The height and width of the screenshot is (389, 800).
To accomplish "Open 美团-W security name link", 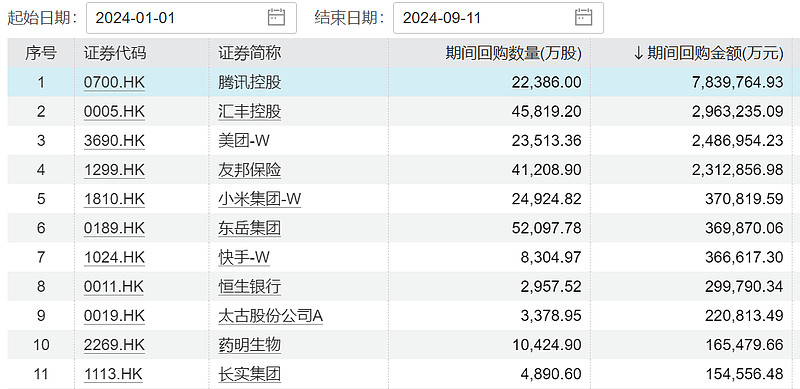I will click(x=243, y=141).
